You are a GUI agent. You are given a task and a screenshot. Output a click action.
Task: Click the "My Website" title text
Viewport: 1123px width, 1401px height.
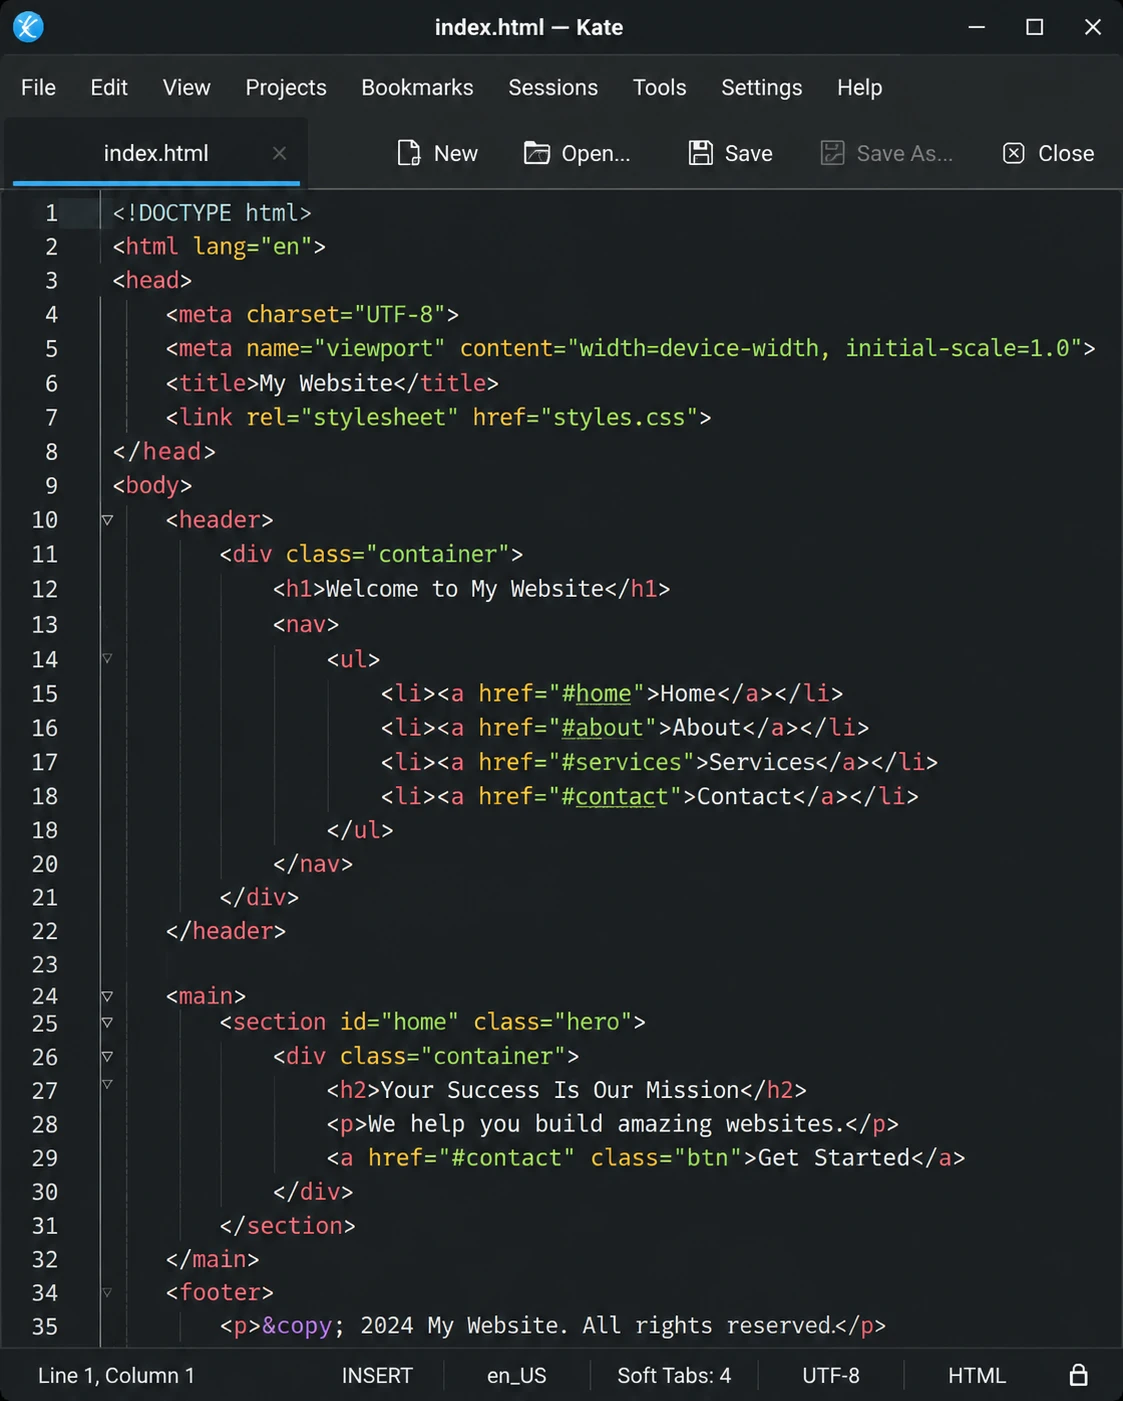(326, 383)
